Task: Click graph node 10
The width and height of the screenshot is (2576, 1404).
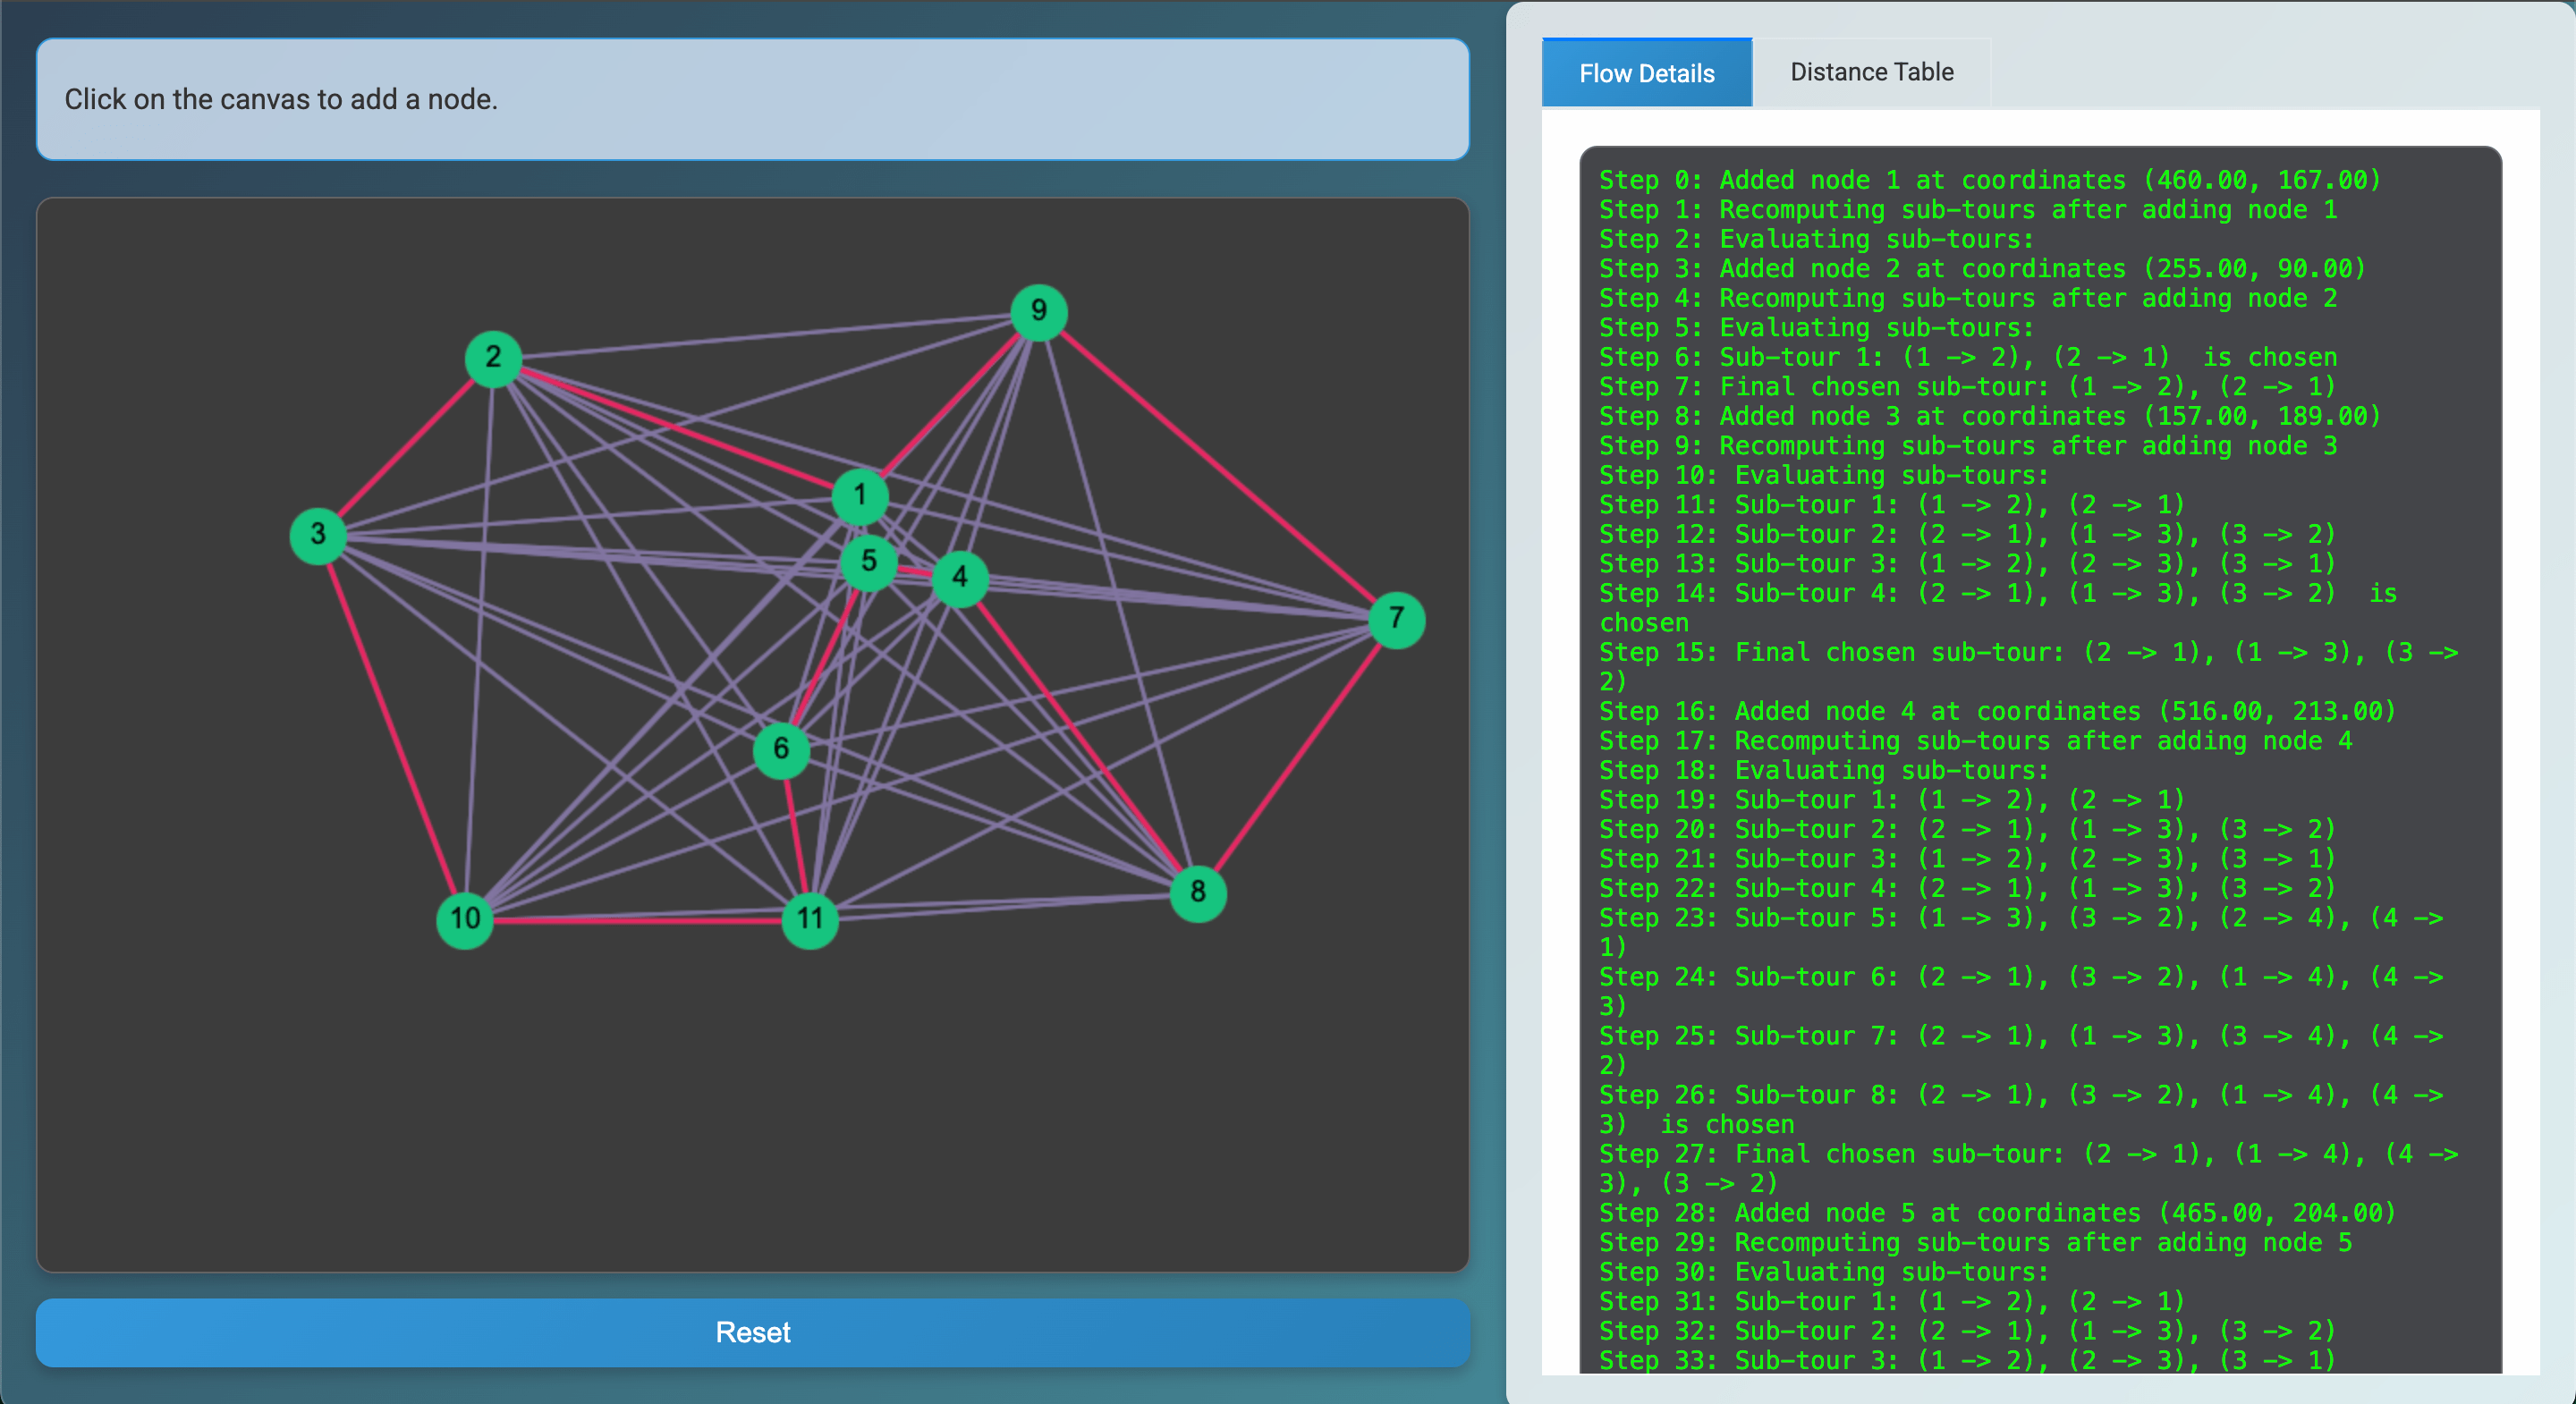Action: point(465,919)
